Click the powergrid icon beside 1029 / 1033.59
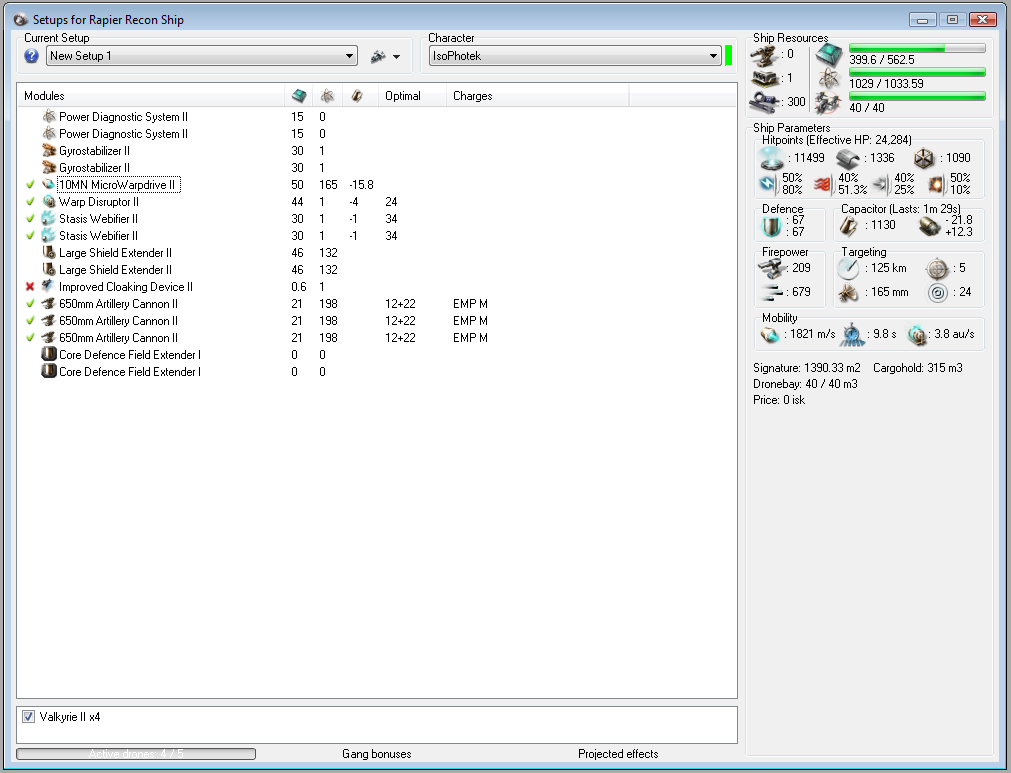Screen dimensions: 1011x773 [x=829, y=79]
